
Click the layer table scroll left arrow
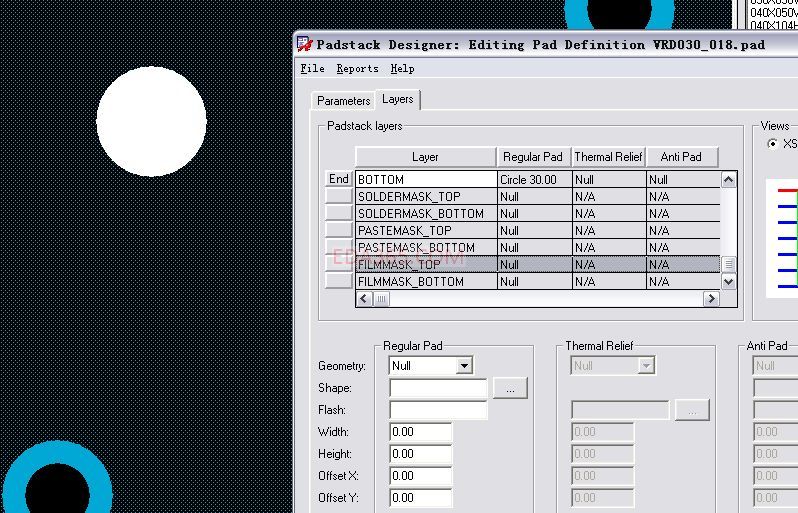[363, 299]
